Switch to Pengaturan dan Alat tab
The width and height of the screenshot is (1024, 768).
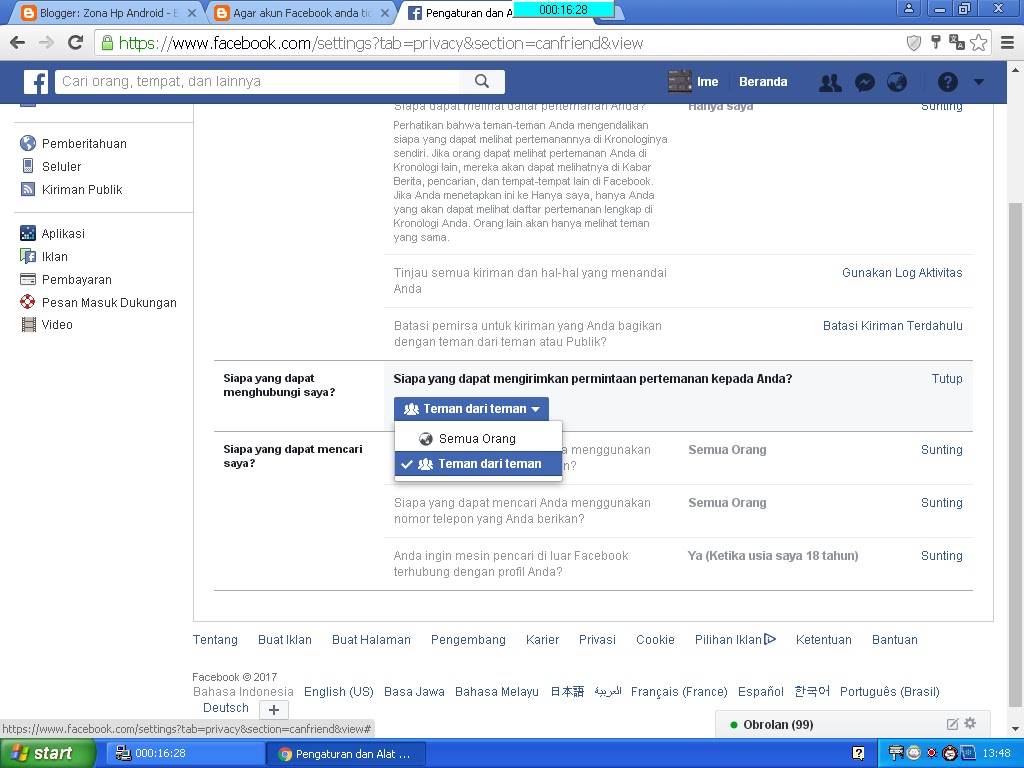pyautogui.click(x=468, y=12)
